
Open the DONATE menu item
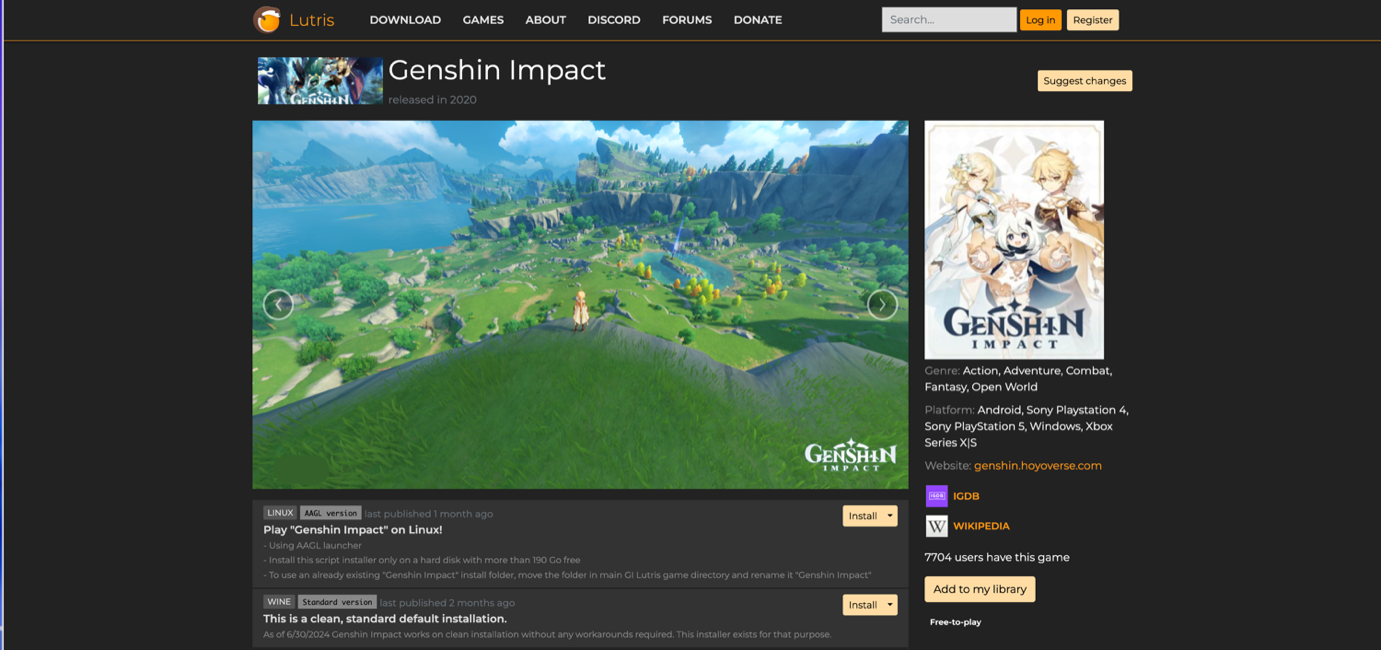coord(758,20)
